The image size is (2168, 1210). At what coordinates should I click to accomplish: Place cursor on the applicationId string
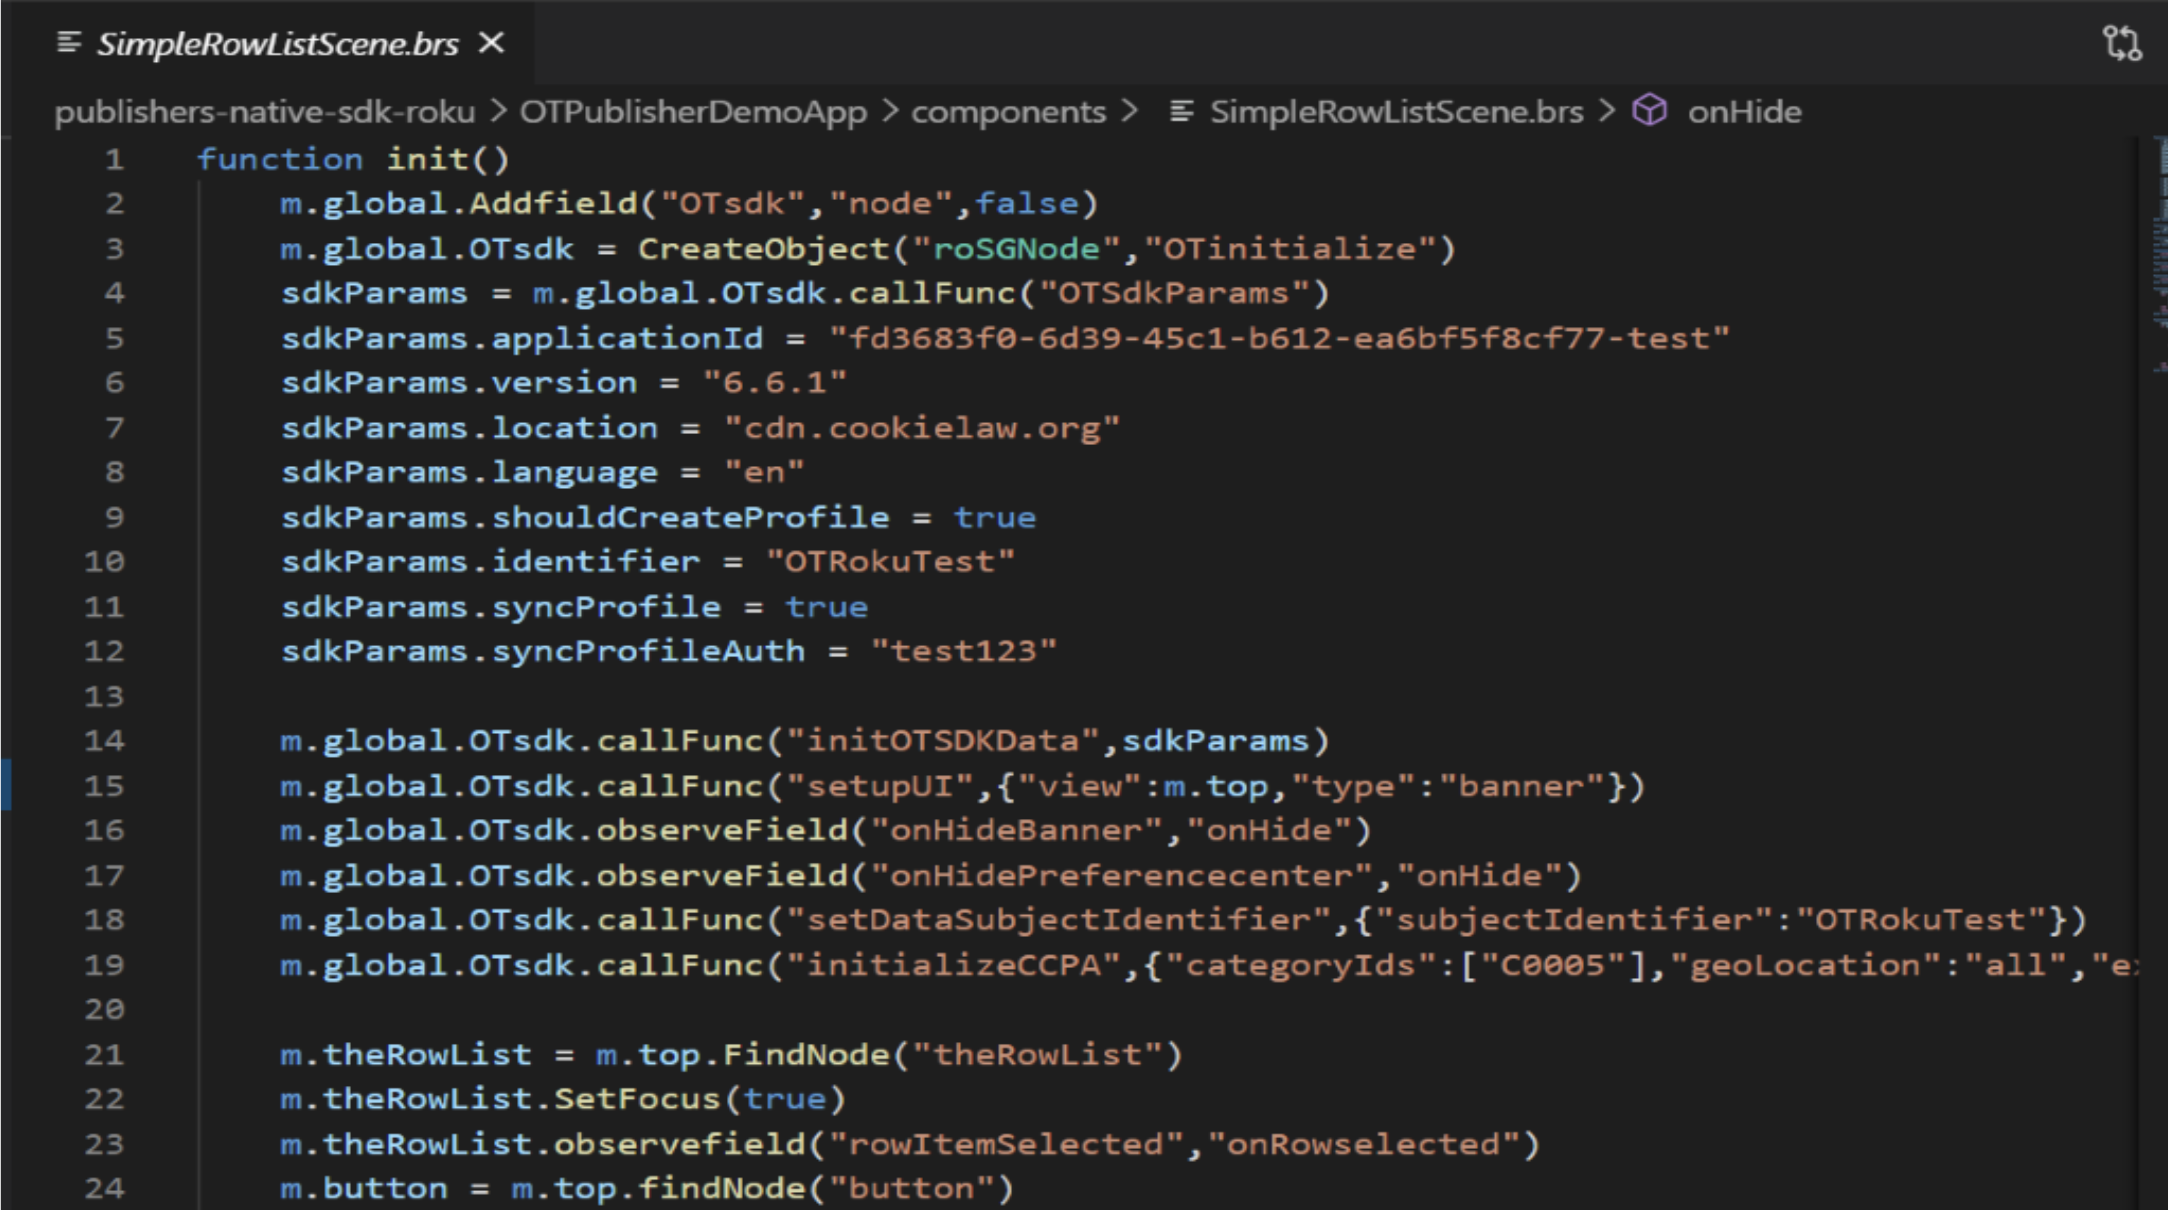(x=1278, y=338)
